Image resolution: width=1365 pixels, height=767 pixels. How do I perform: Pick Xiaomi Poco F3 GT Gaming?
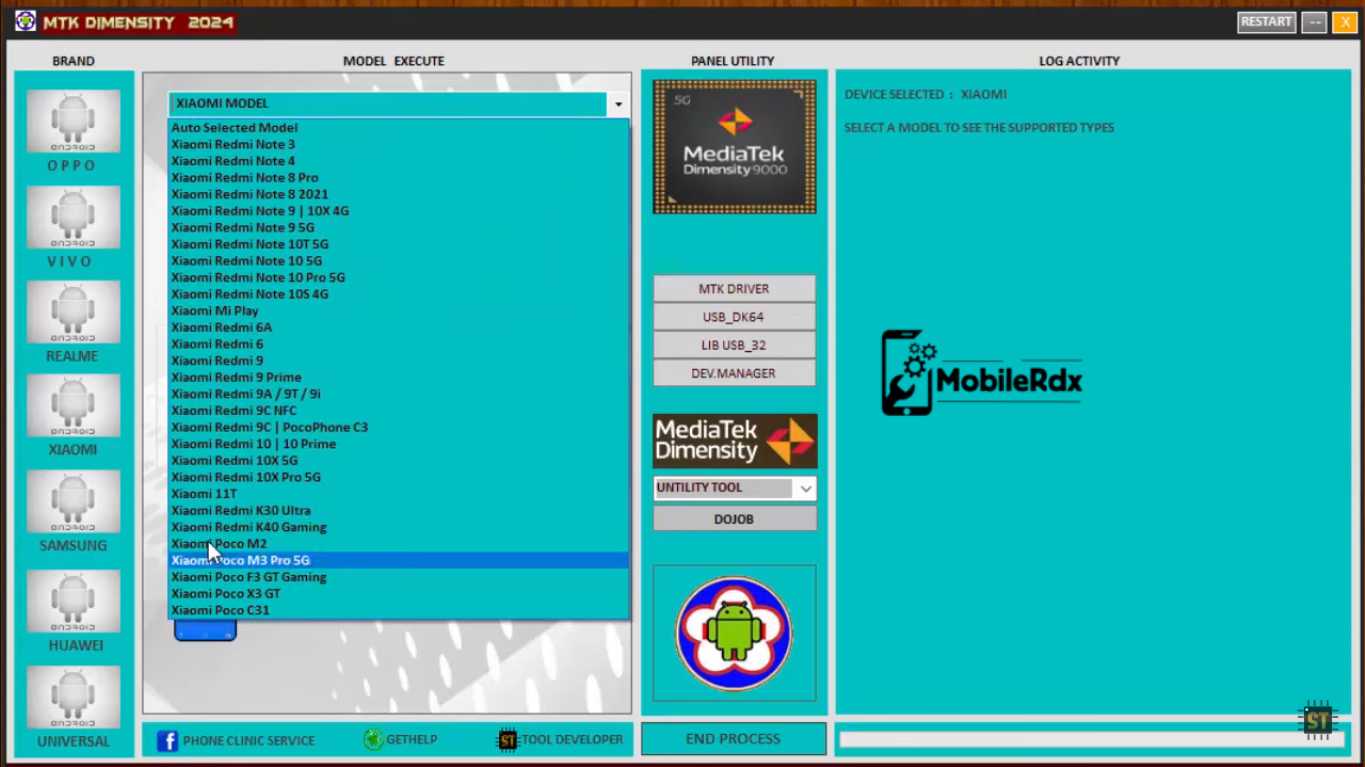398,578
